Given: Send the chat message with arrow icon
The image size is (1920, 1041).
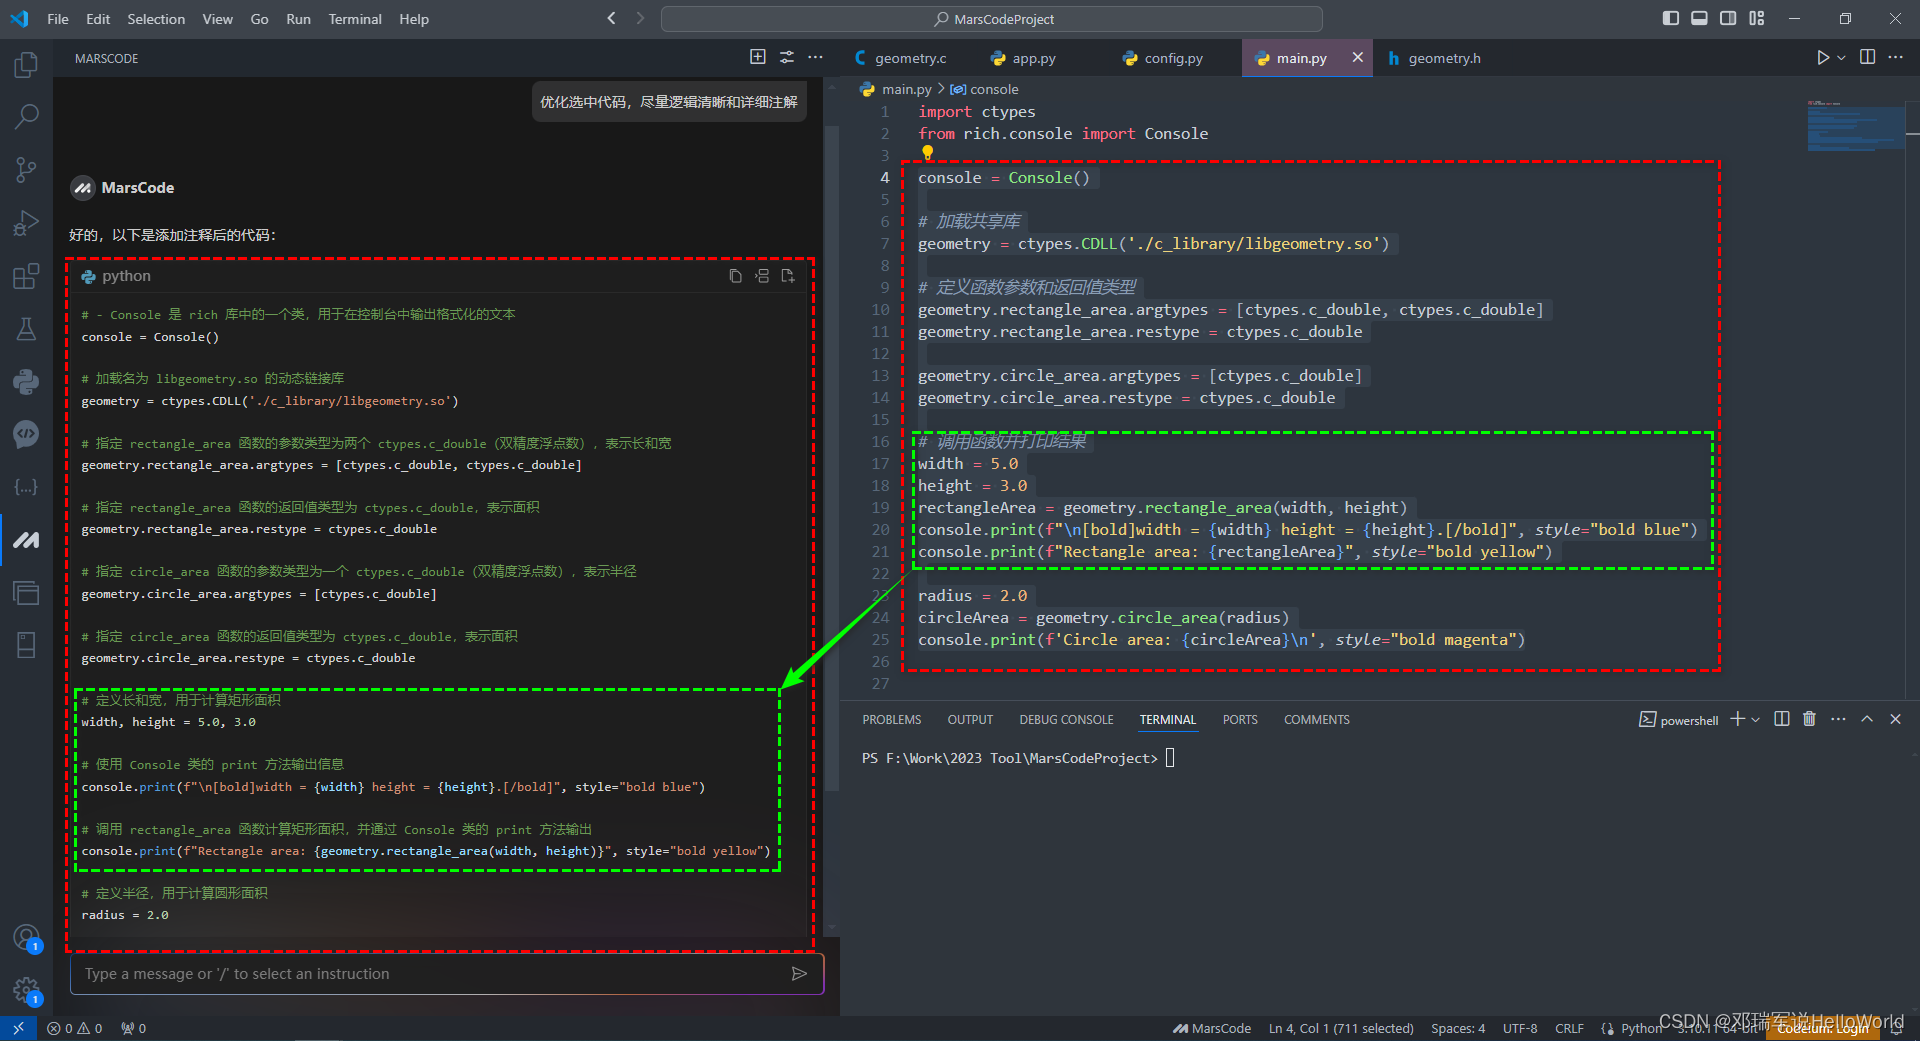Looking at the screenshot, I should tap(799, 974).
